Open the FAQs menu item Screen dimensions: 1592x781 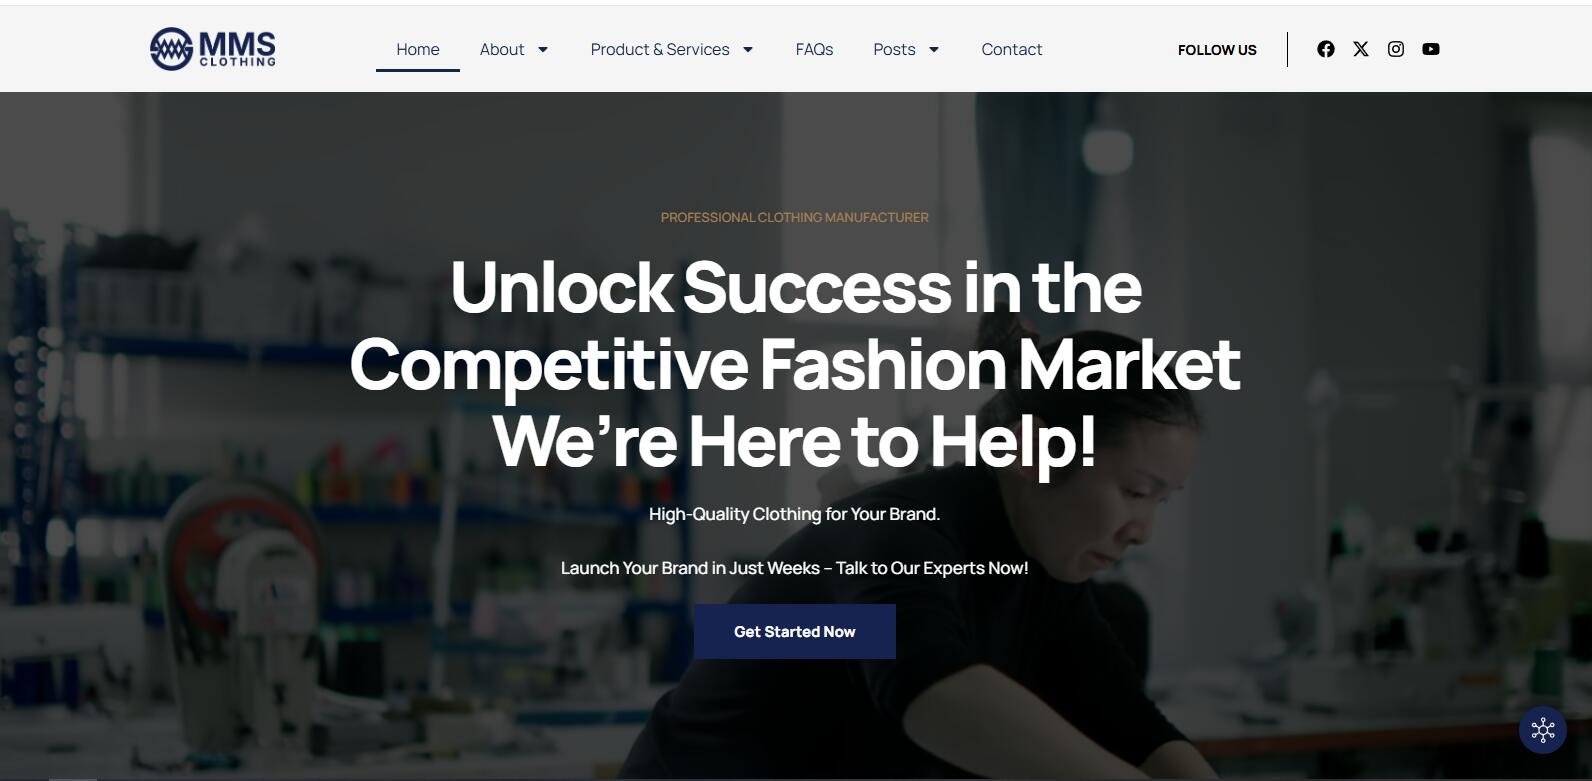pyautogui.click(x=814, y=49)
